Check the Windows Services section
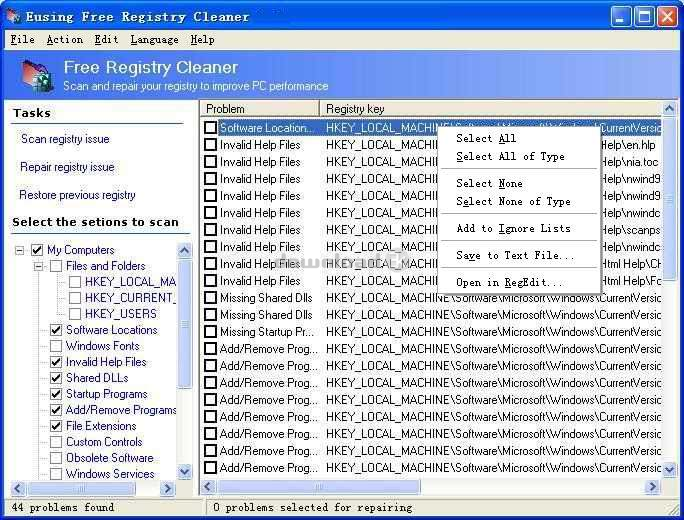684x520 pixels. (56, 474)
